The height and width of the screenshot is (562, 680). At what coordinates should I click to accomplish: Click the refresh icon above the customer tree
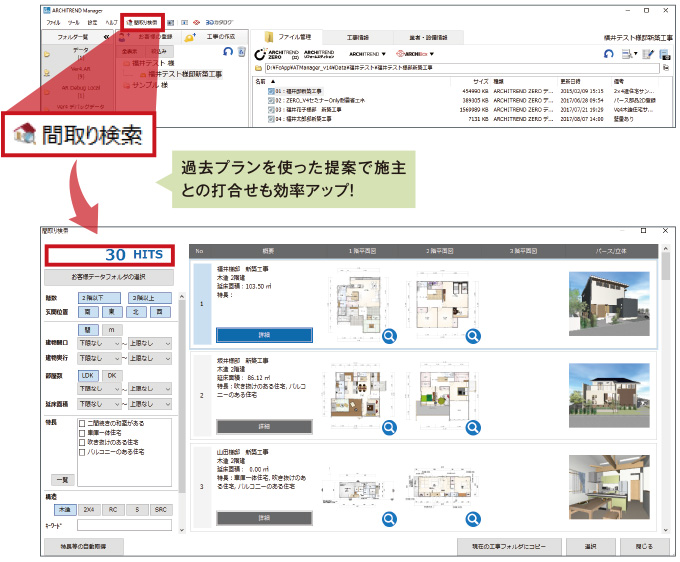point(228,51)
